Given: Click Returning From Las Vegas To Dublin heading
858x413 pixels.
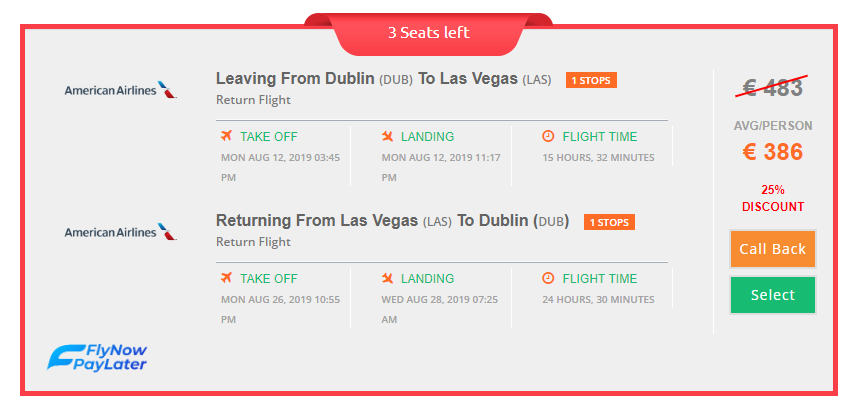Looking at the screenshot, I should tap(393, 221).
